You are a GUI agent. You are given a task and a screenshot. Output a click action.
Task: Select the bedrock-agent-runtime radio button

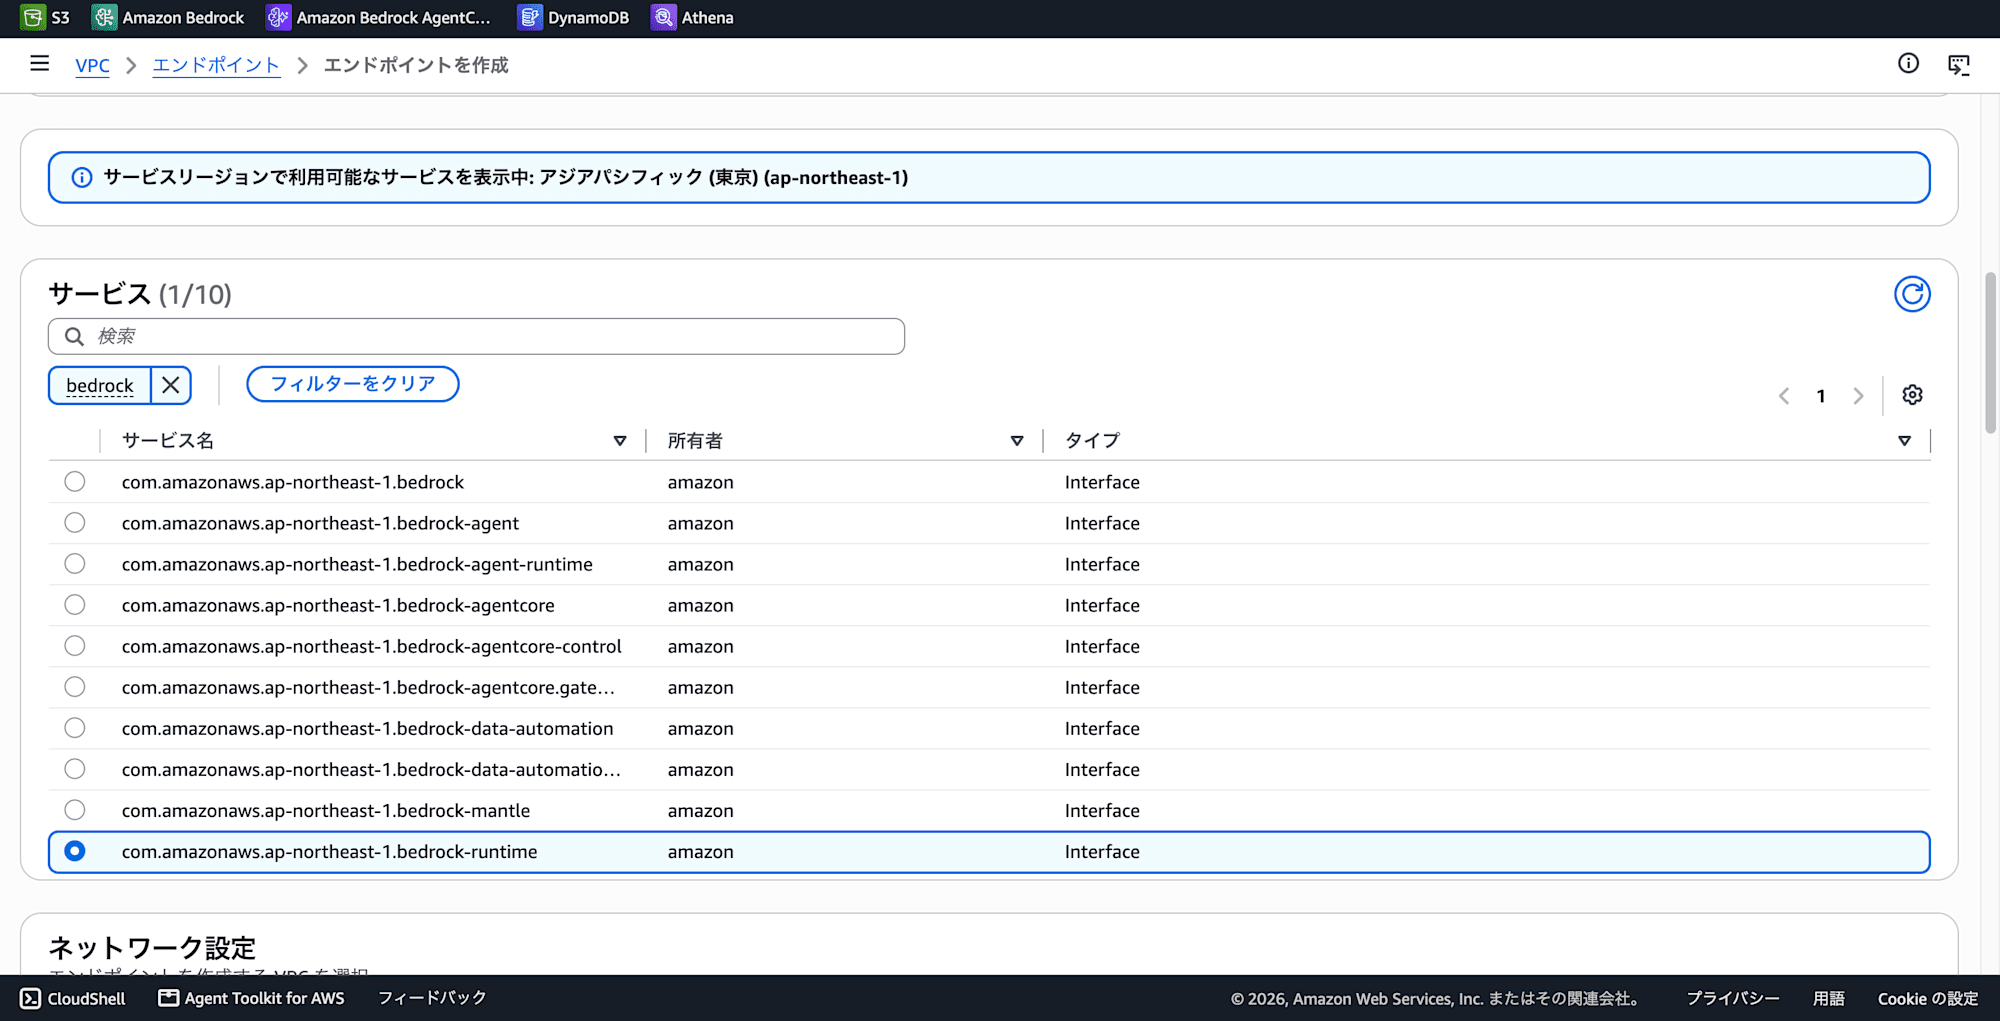coord(75,564)
